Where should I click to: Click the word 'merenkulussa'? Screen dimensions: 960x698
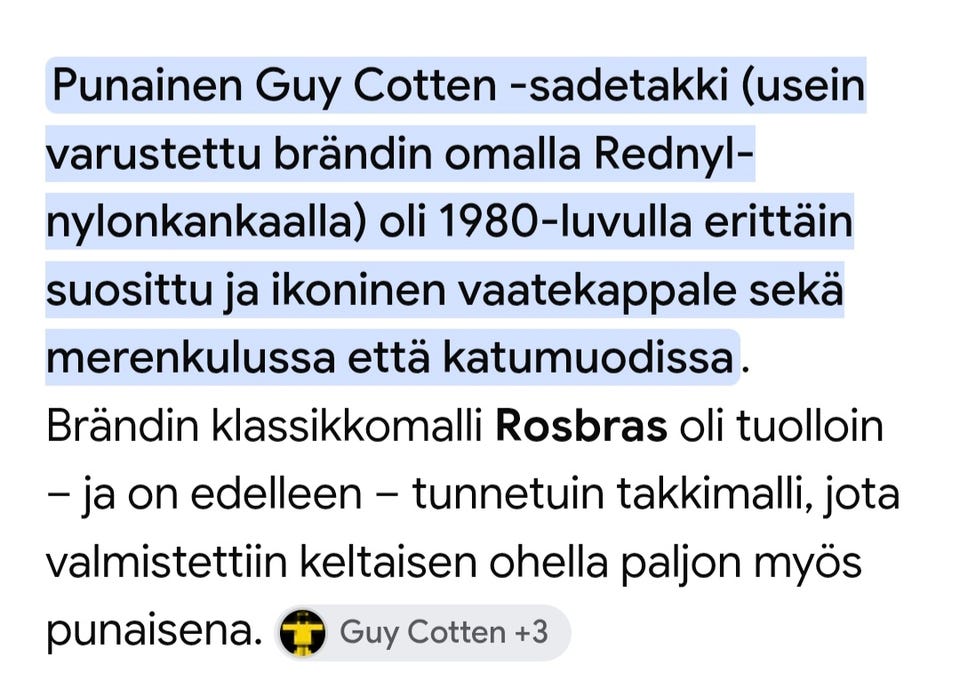click(190, 358)
